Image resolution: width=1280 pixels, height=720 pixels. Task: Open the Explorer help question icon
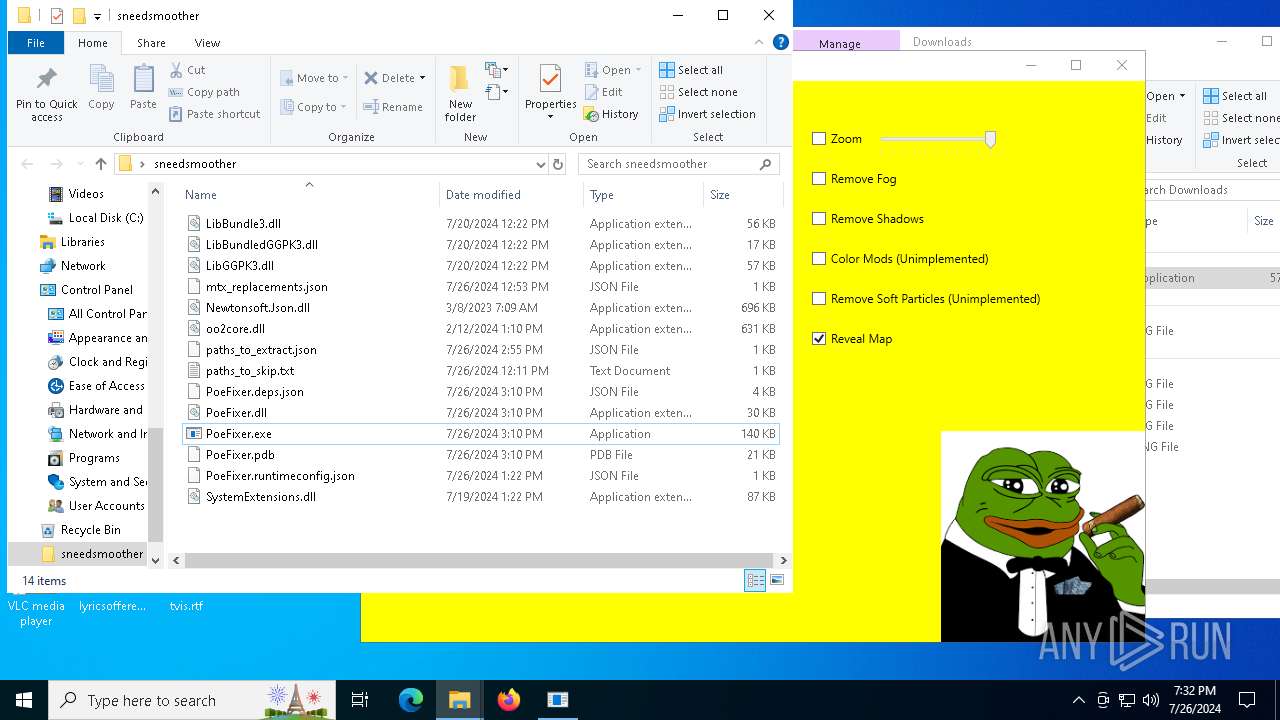781,42
